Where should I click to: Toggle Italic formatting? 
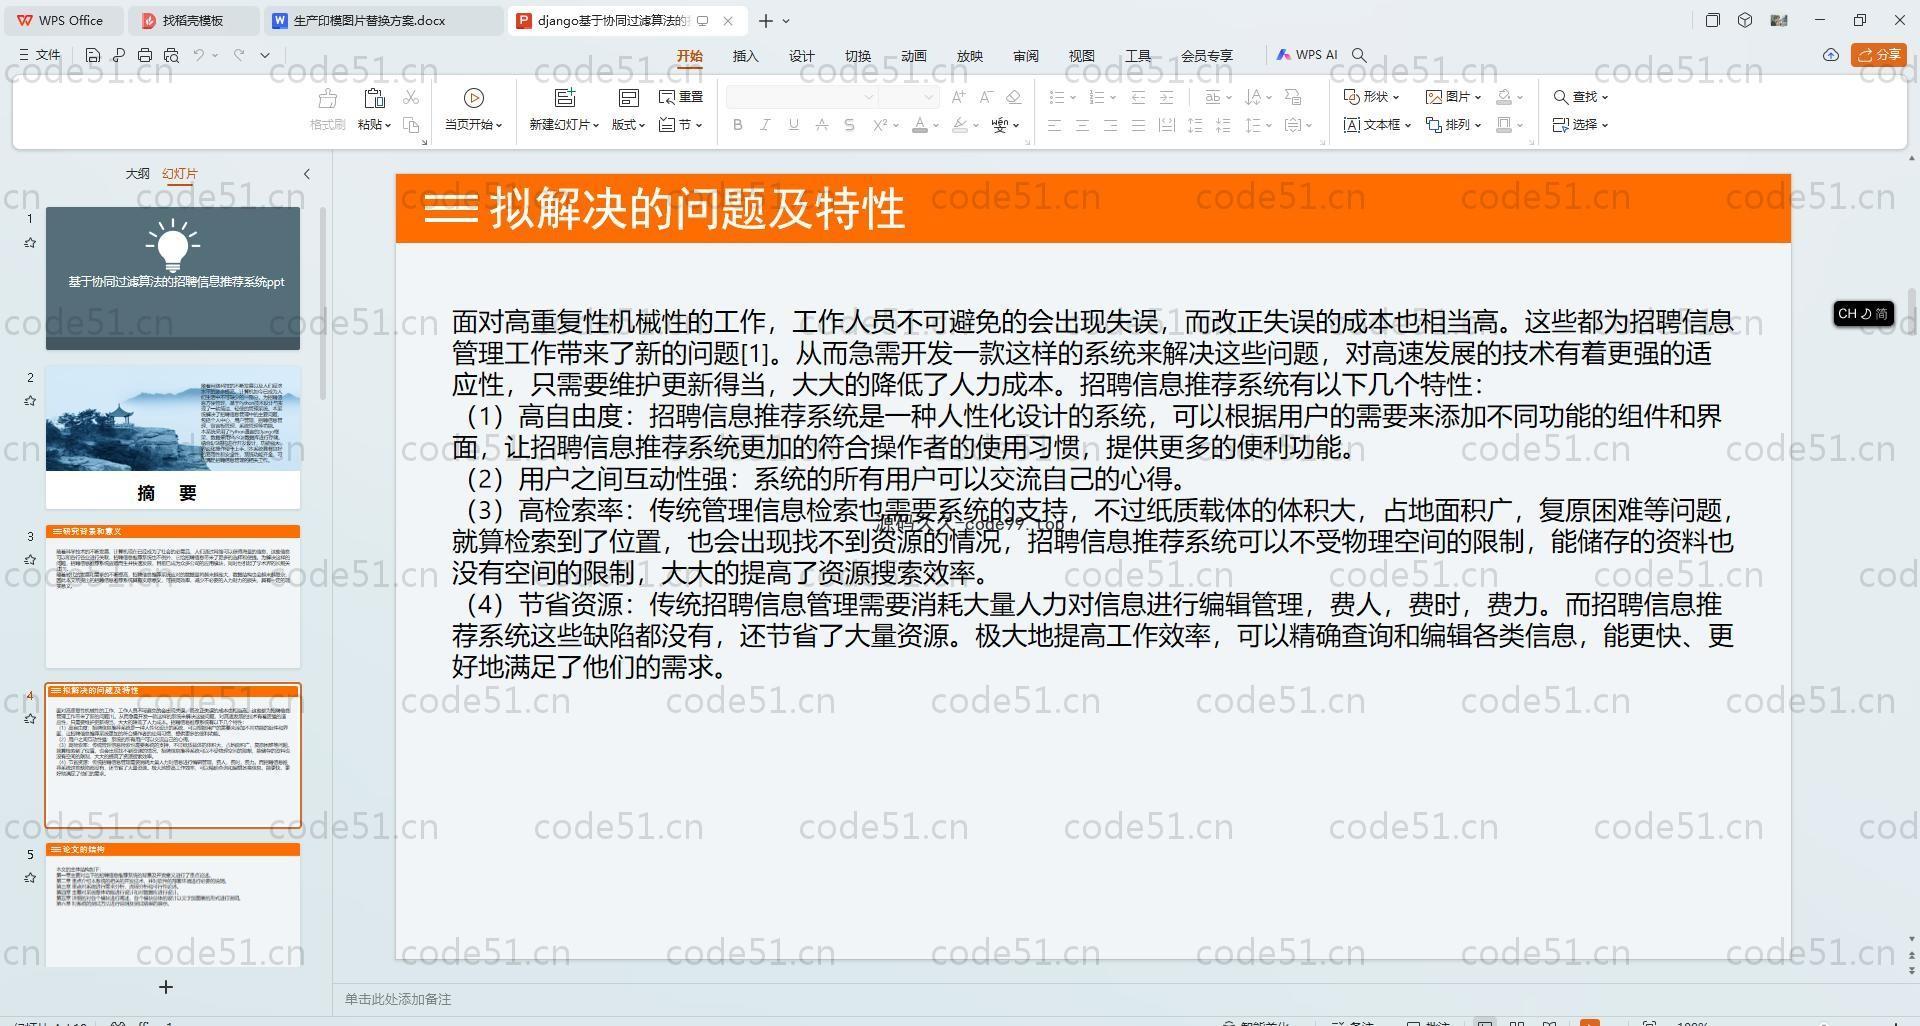[x=766, y=125]
